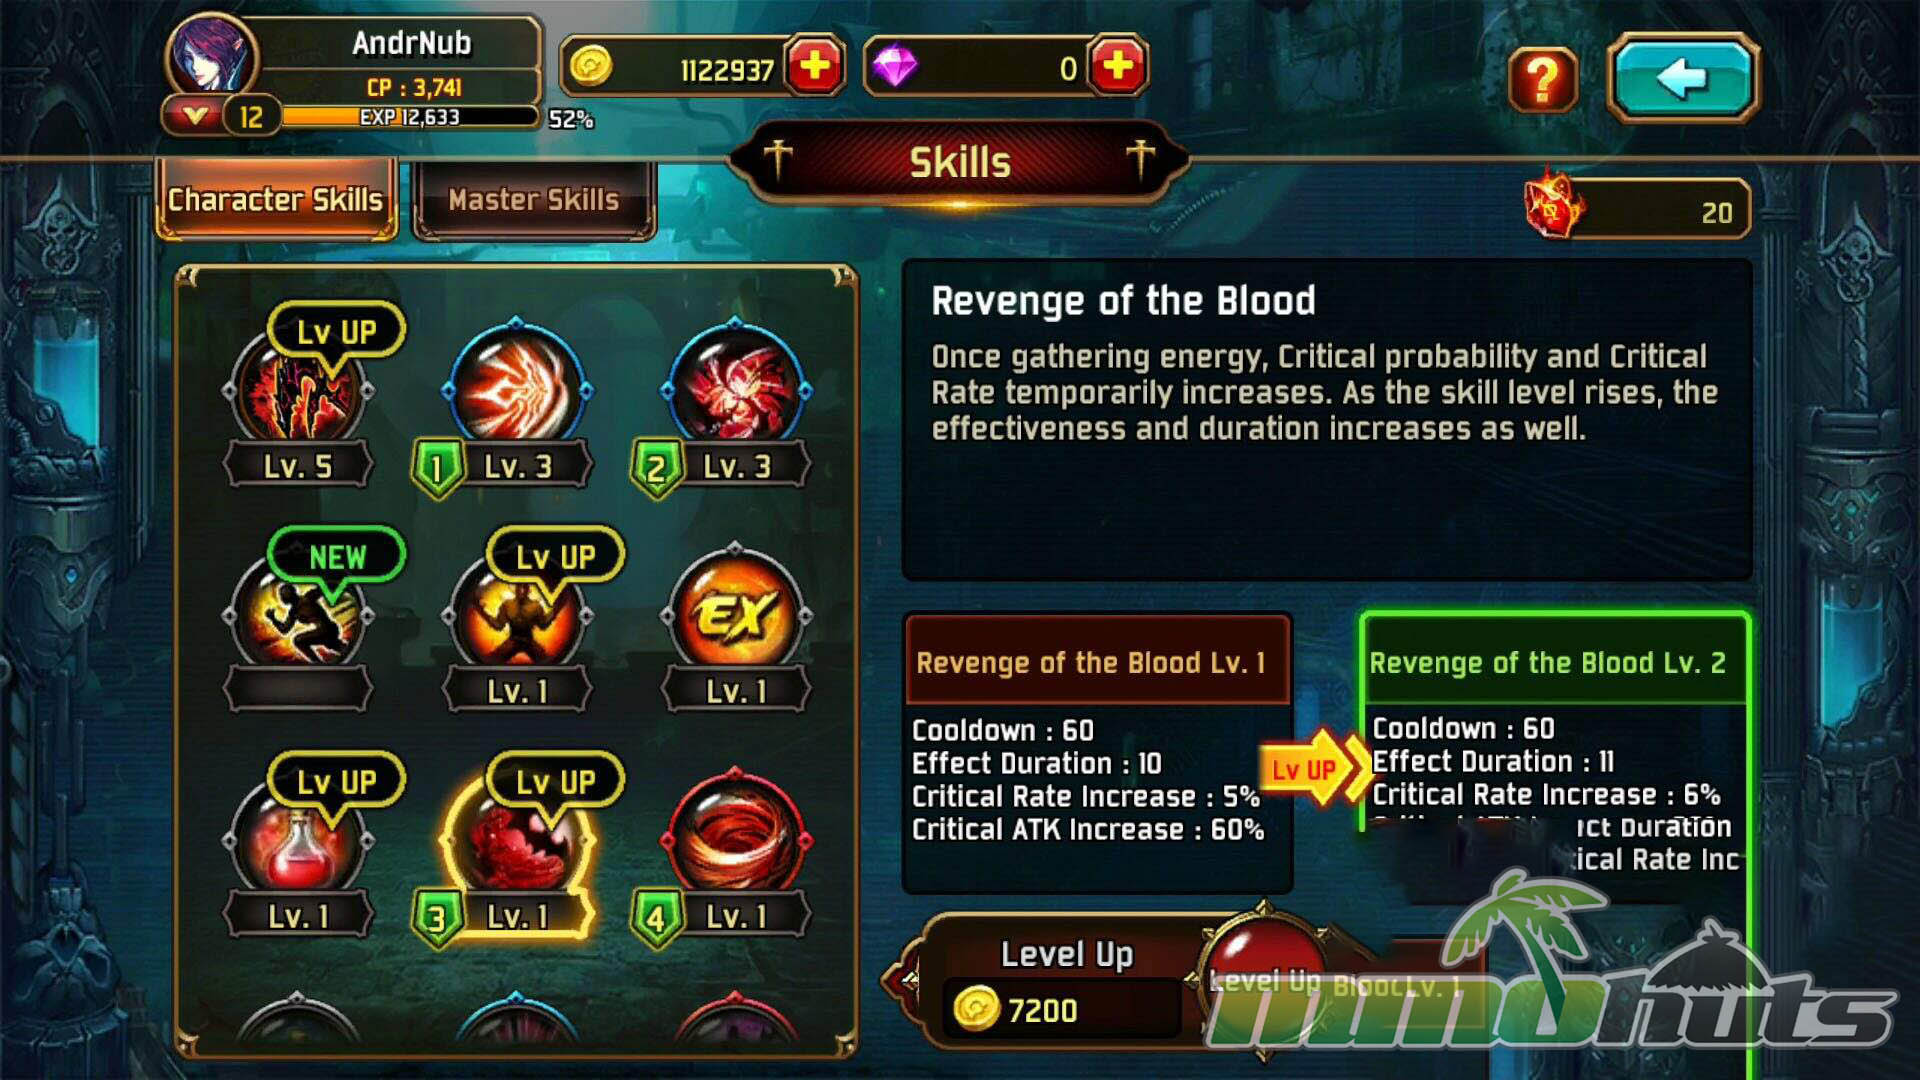The image size is (1920, 1080).
Task: Select the slot 4 red swirl skill
Action: (736, 838)
